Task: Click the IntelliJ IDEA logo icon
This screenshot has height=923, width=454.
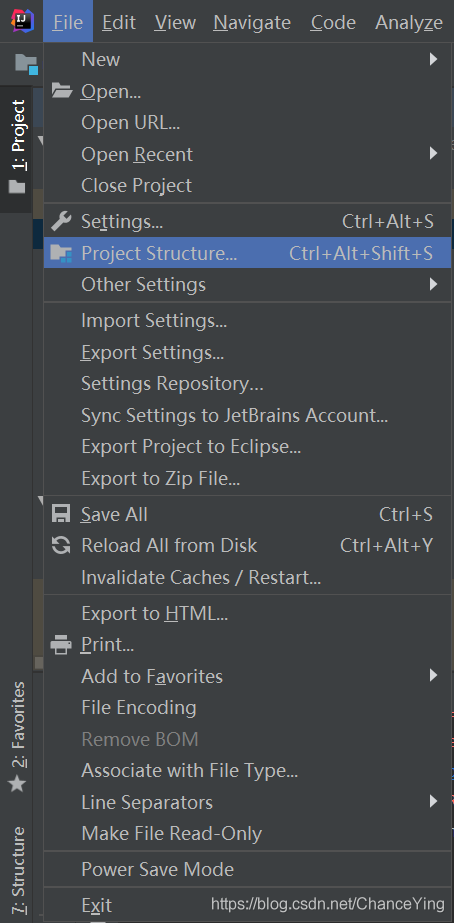Action: click(x=22, y=21)
